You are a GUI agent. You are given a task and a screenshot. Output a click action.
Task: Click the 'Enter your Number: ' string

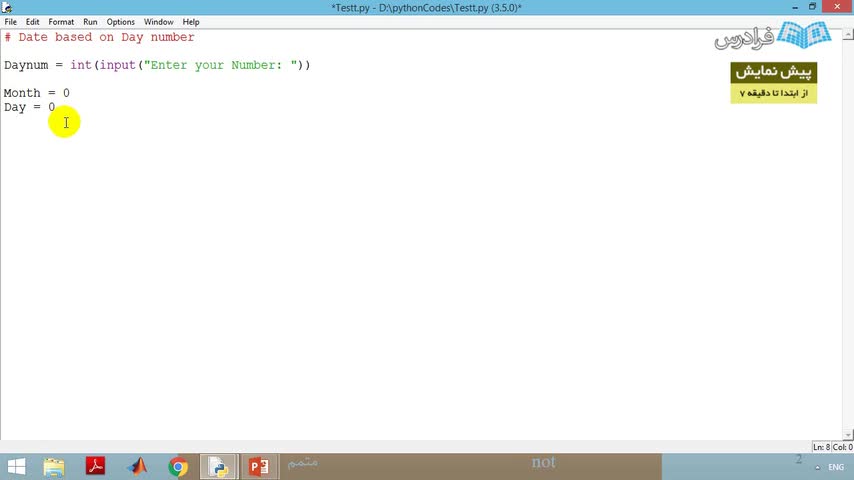coord(221,65)
